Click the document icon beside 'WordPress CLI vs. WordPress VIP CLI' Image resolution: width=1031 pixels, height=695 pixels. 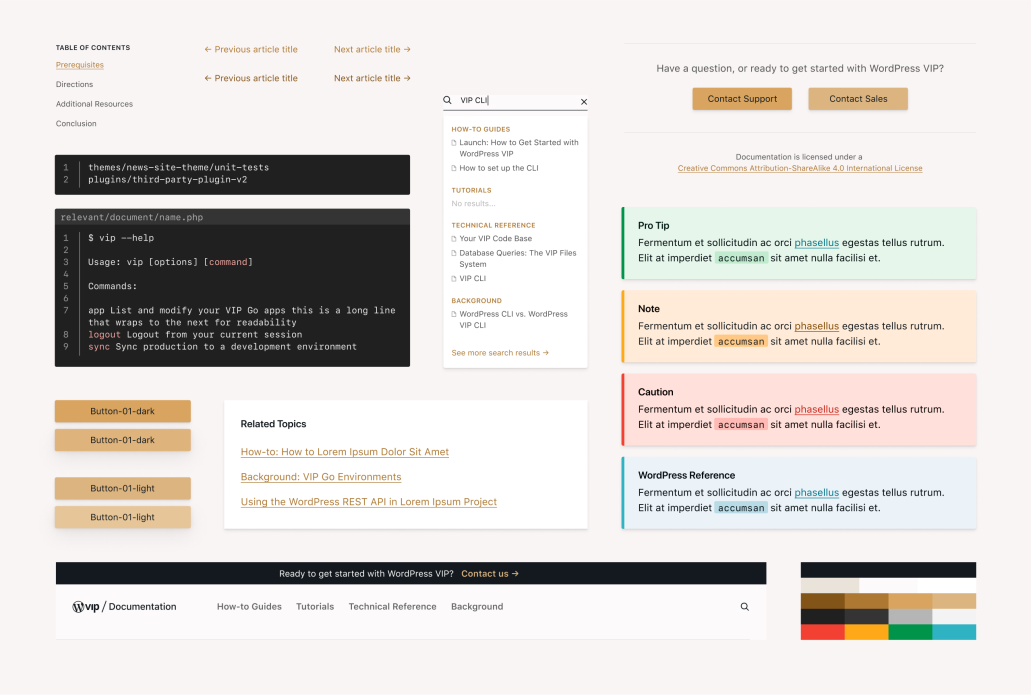pos(454,314)
